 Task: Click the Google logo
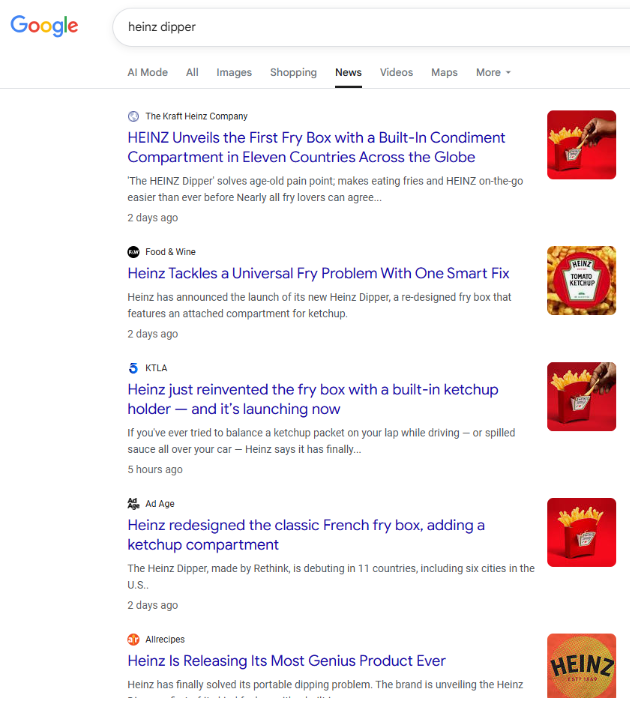[x=44, y=26]
